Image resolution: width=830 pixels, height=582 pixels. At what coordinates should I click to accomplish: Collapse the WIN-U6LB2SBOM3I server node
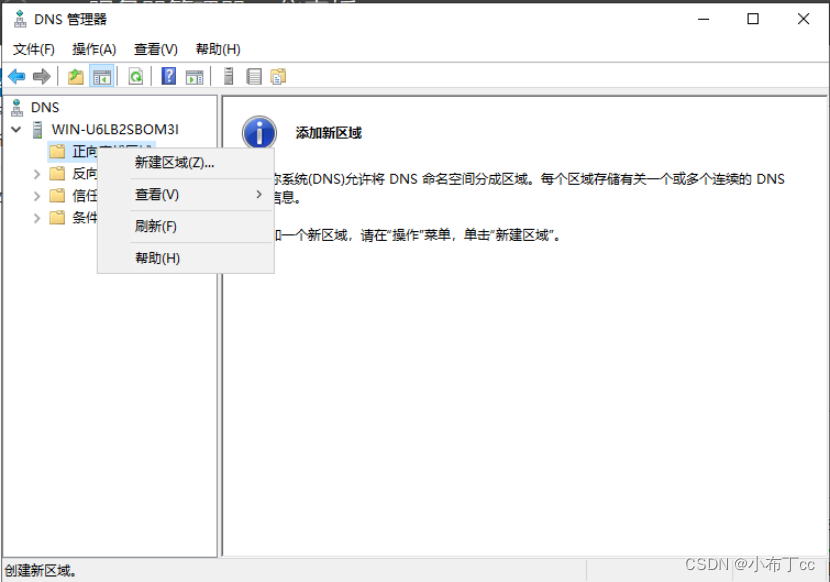click(16, 129)
